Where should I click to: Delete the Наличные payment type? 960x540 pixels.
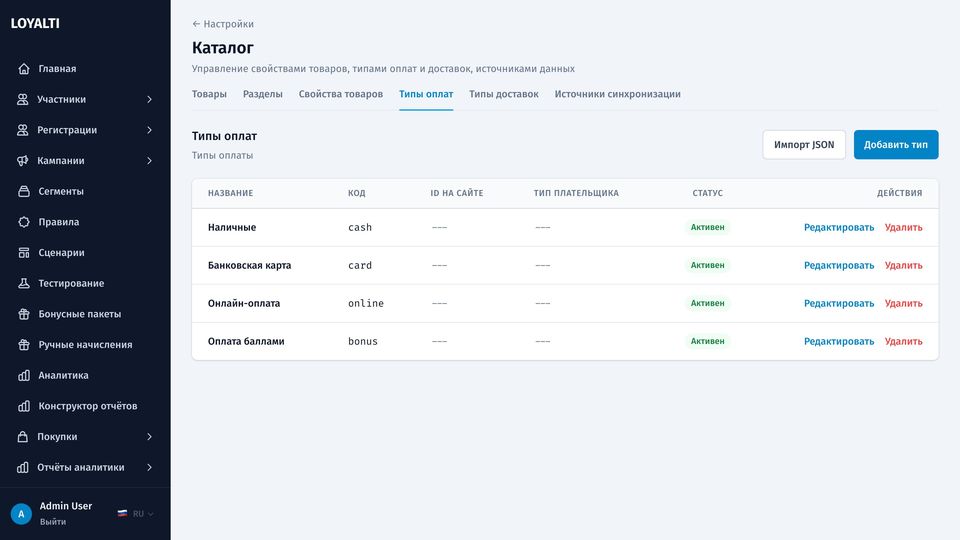pyautogui.click(x=903, y=227)
